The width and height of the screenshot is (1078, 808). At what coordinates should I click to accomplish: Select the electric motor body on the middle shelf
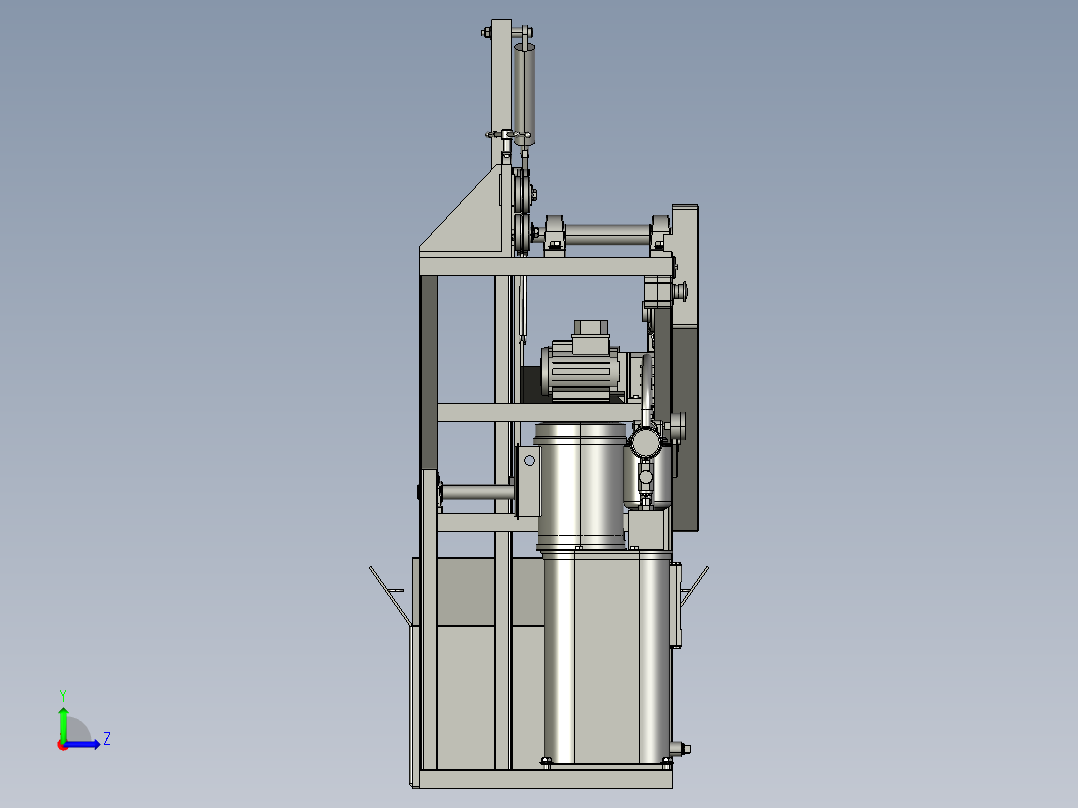581,371
